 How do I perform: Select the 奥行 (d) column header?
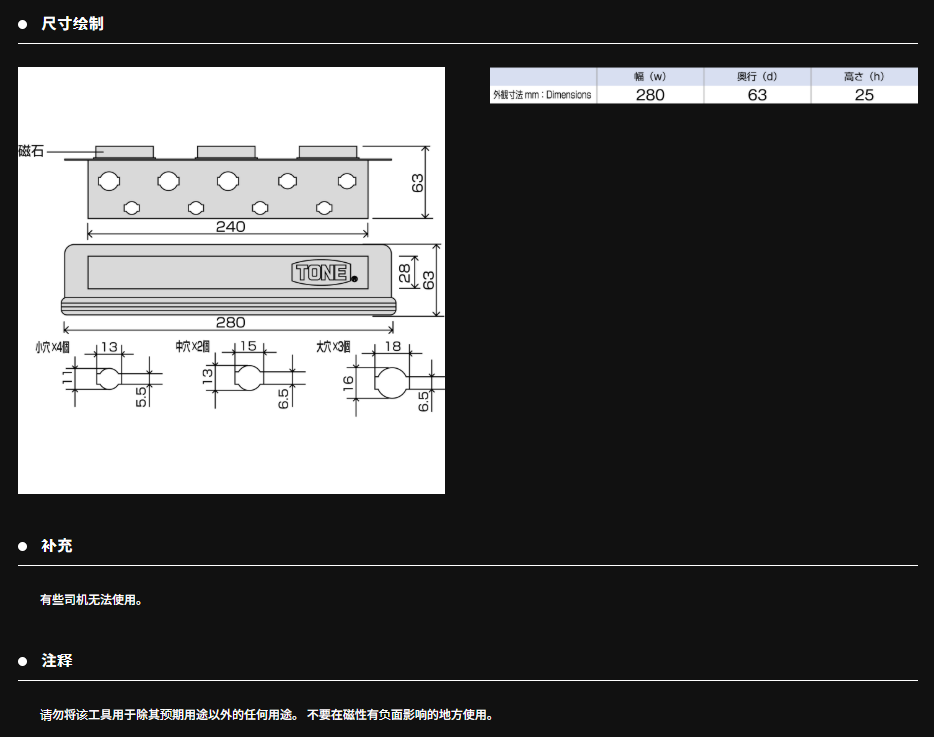pos(757,76)
